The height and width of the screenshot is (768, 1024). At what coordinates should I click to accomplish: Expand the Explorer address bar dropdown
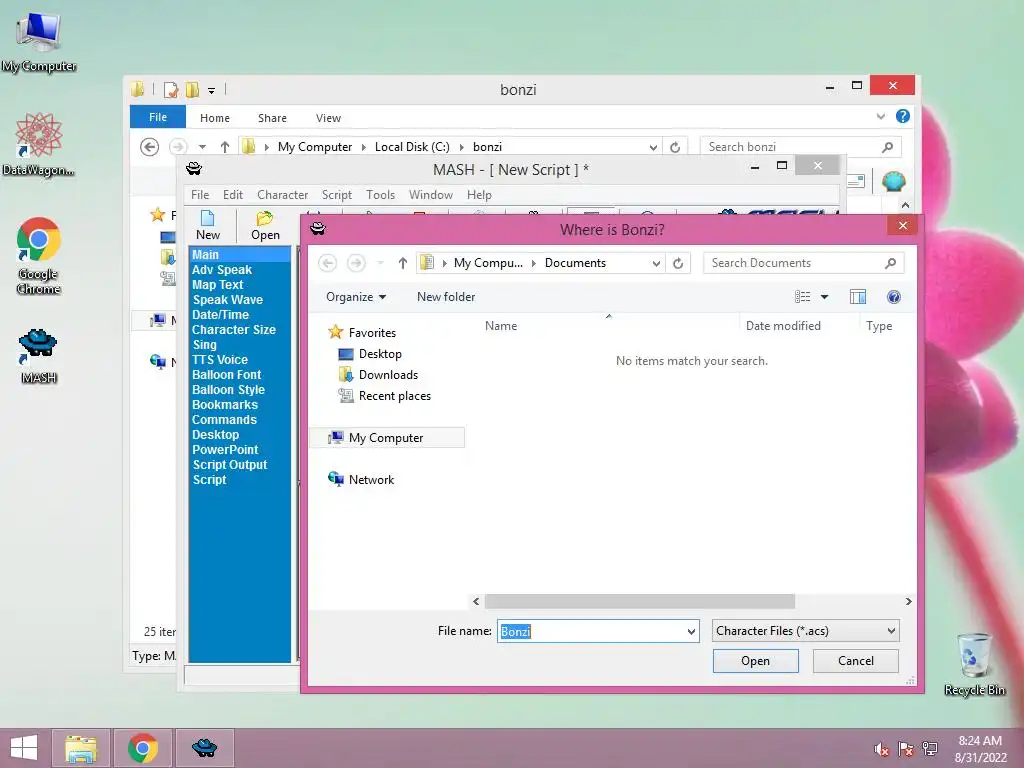click(x=653, y=147)
